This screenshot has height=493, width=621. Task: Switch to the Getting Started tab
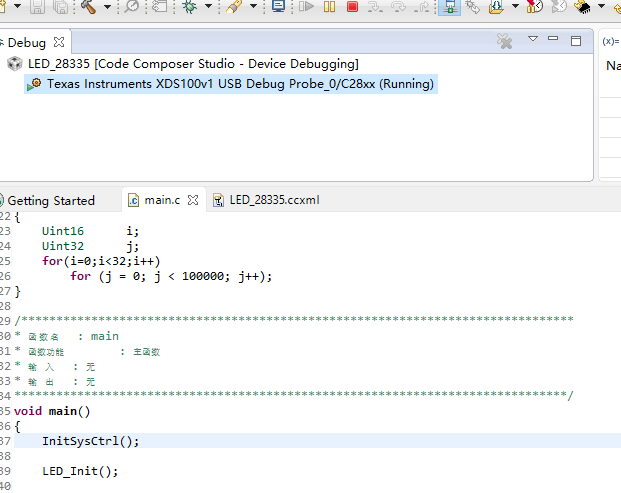coord(51,200)
